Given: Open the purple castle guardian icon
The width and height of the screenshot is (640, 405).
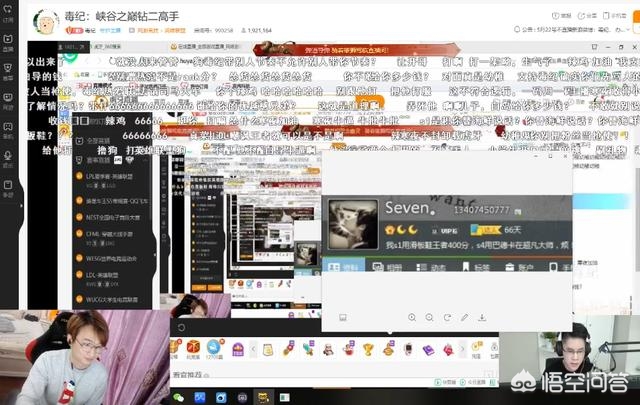Looking at the screenshot, I should [238, 349].
